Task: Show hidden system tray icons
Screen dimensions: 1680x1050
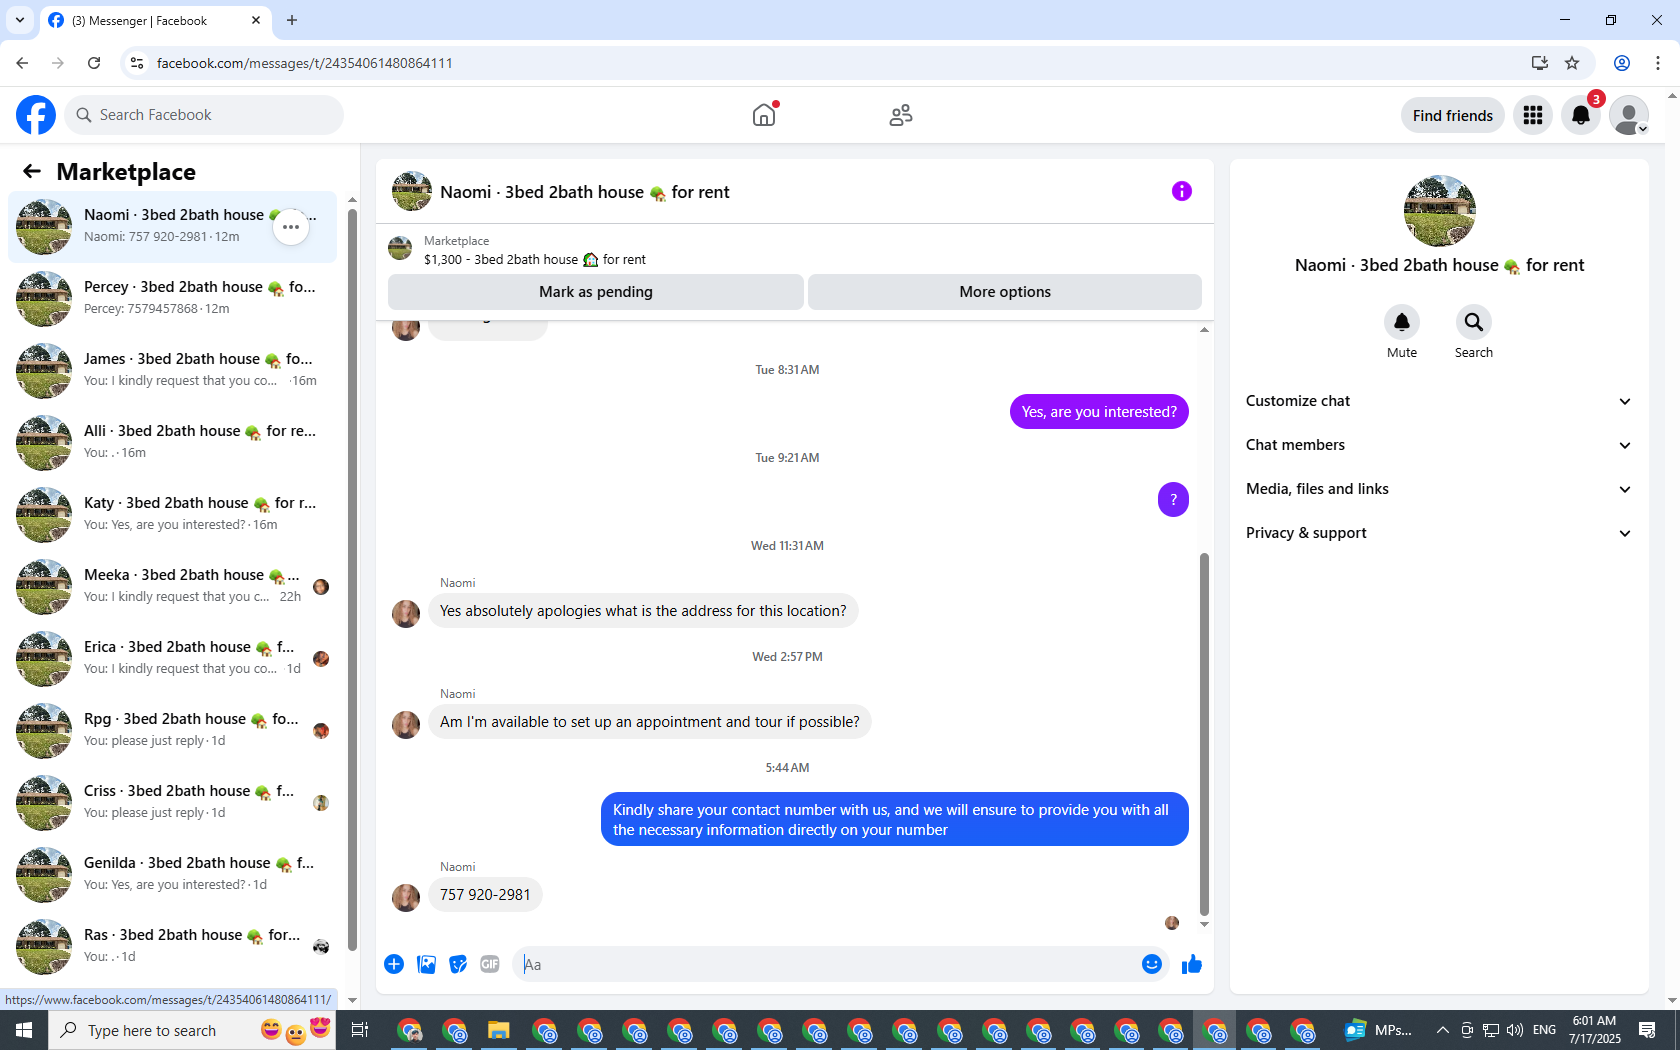Action: (x=1442, y=1030)
